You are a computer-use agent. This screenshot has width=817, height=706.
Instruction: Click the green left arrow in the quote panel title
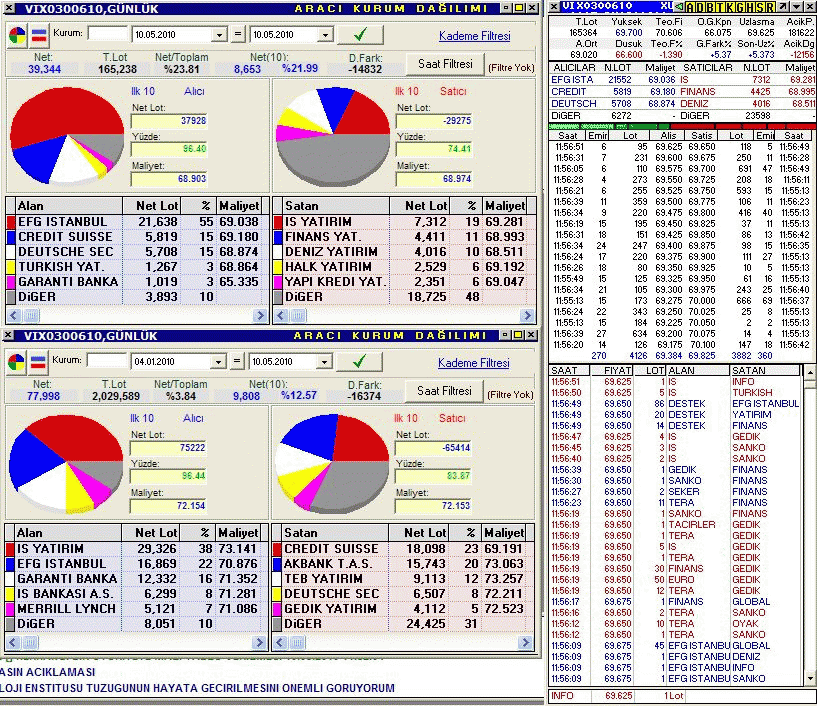tap(679, 7)
